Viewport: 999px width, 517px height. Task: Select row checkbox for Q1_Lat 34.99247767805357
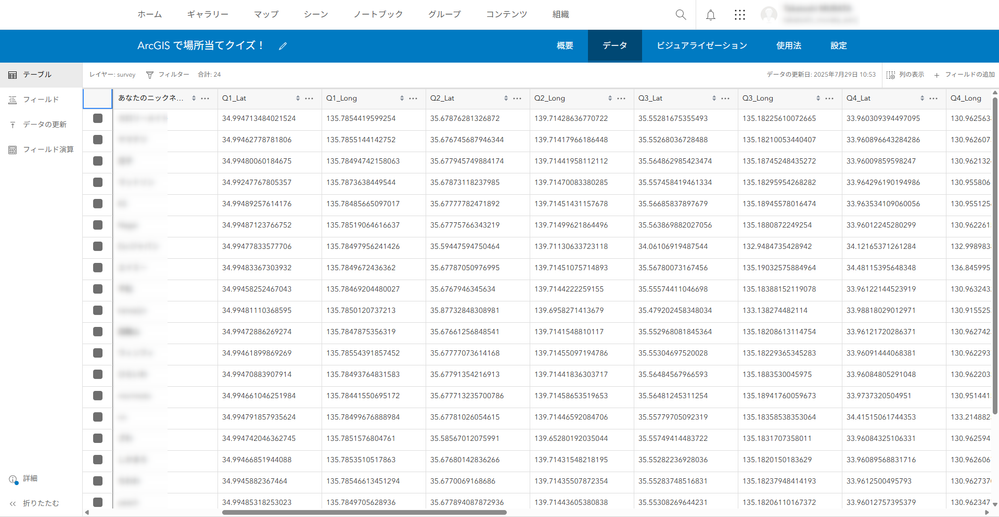pos(97,182)
